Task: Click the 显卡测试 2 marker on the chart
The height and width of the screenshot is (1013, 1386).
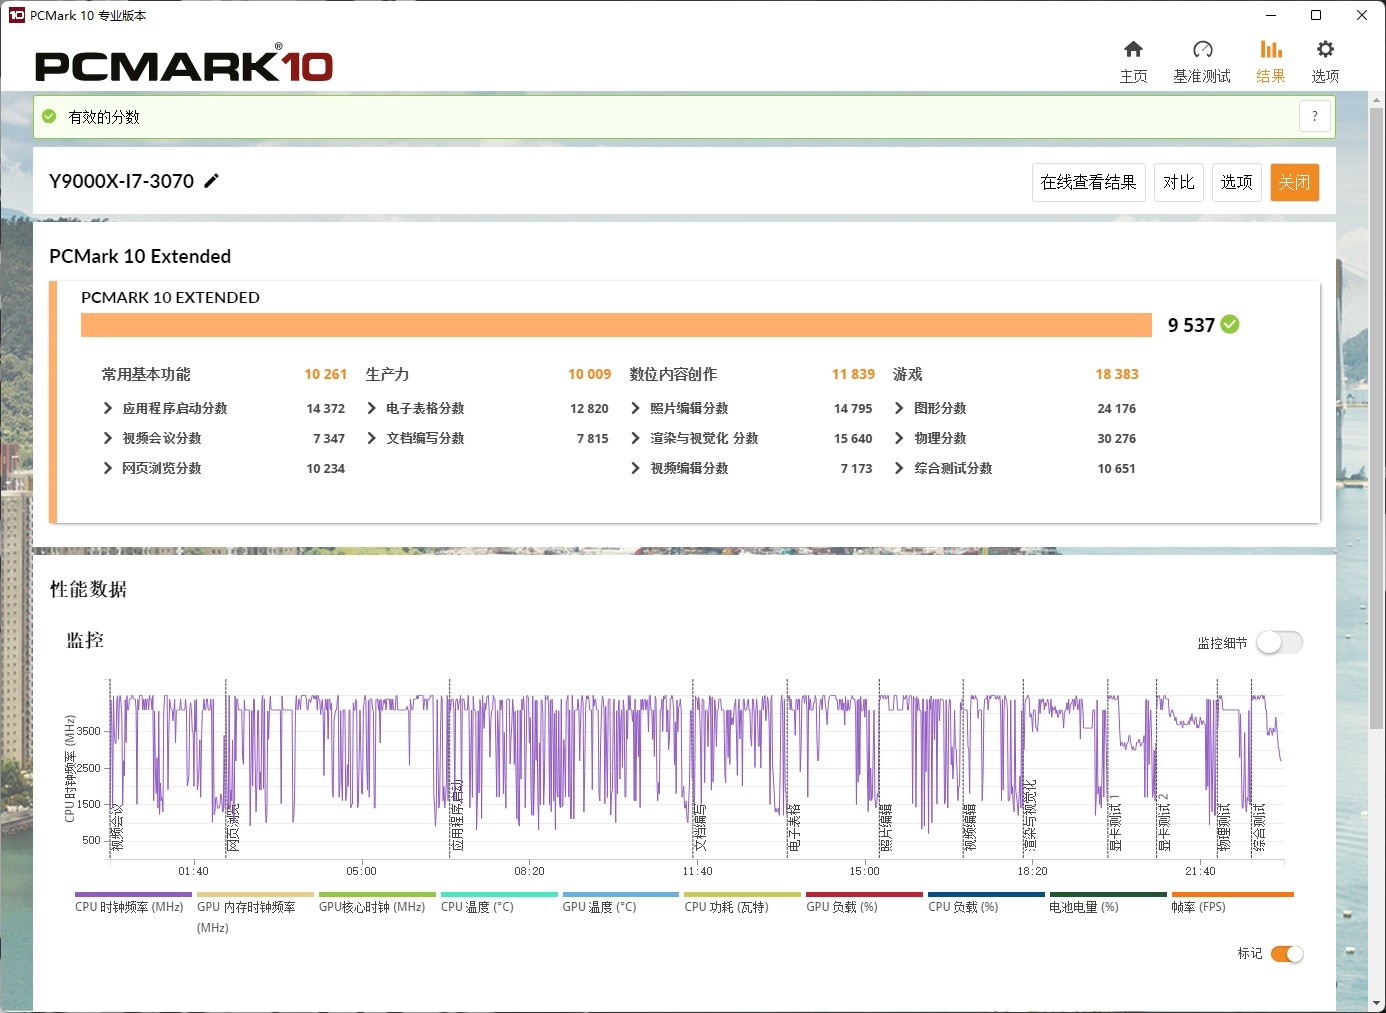Action: [1164, 822]
